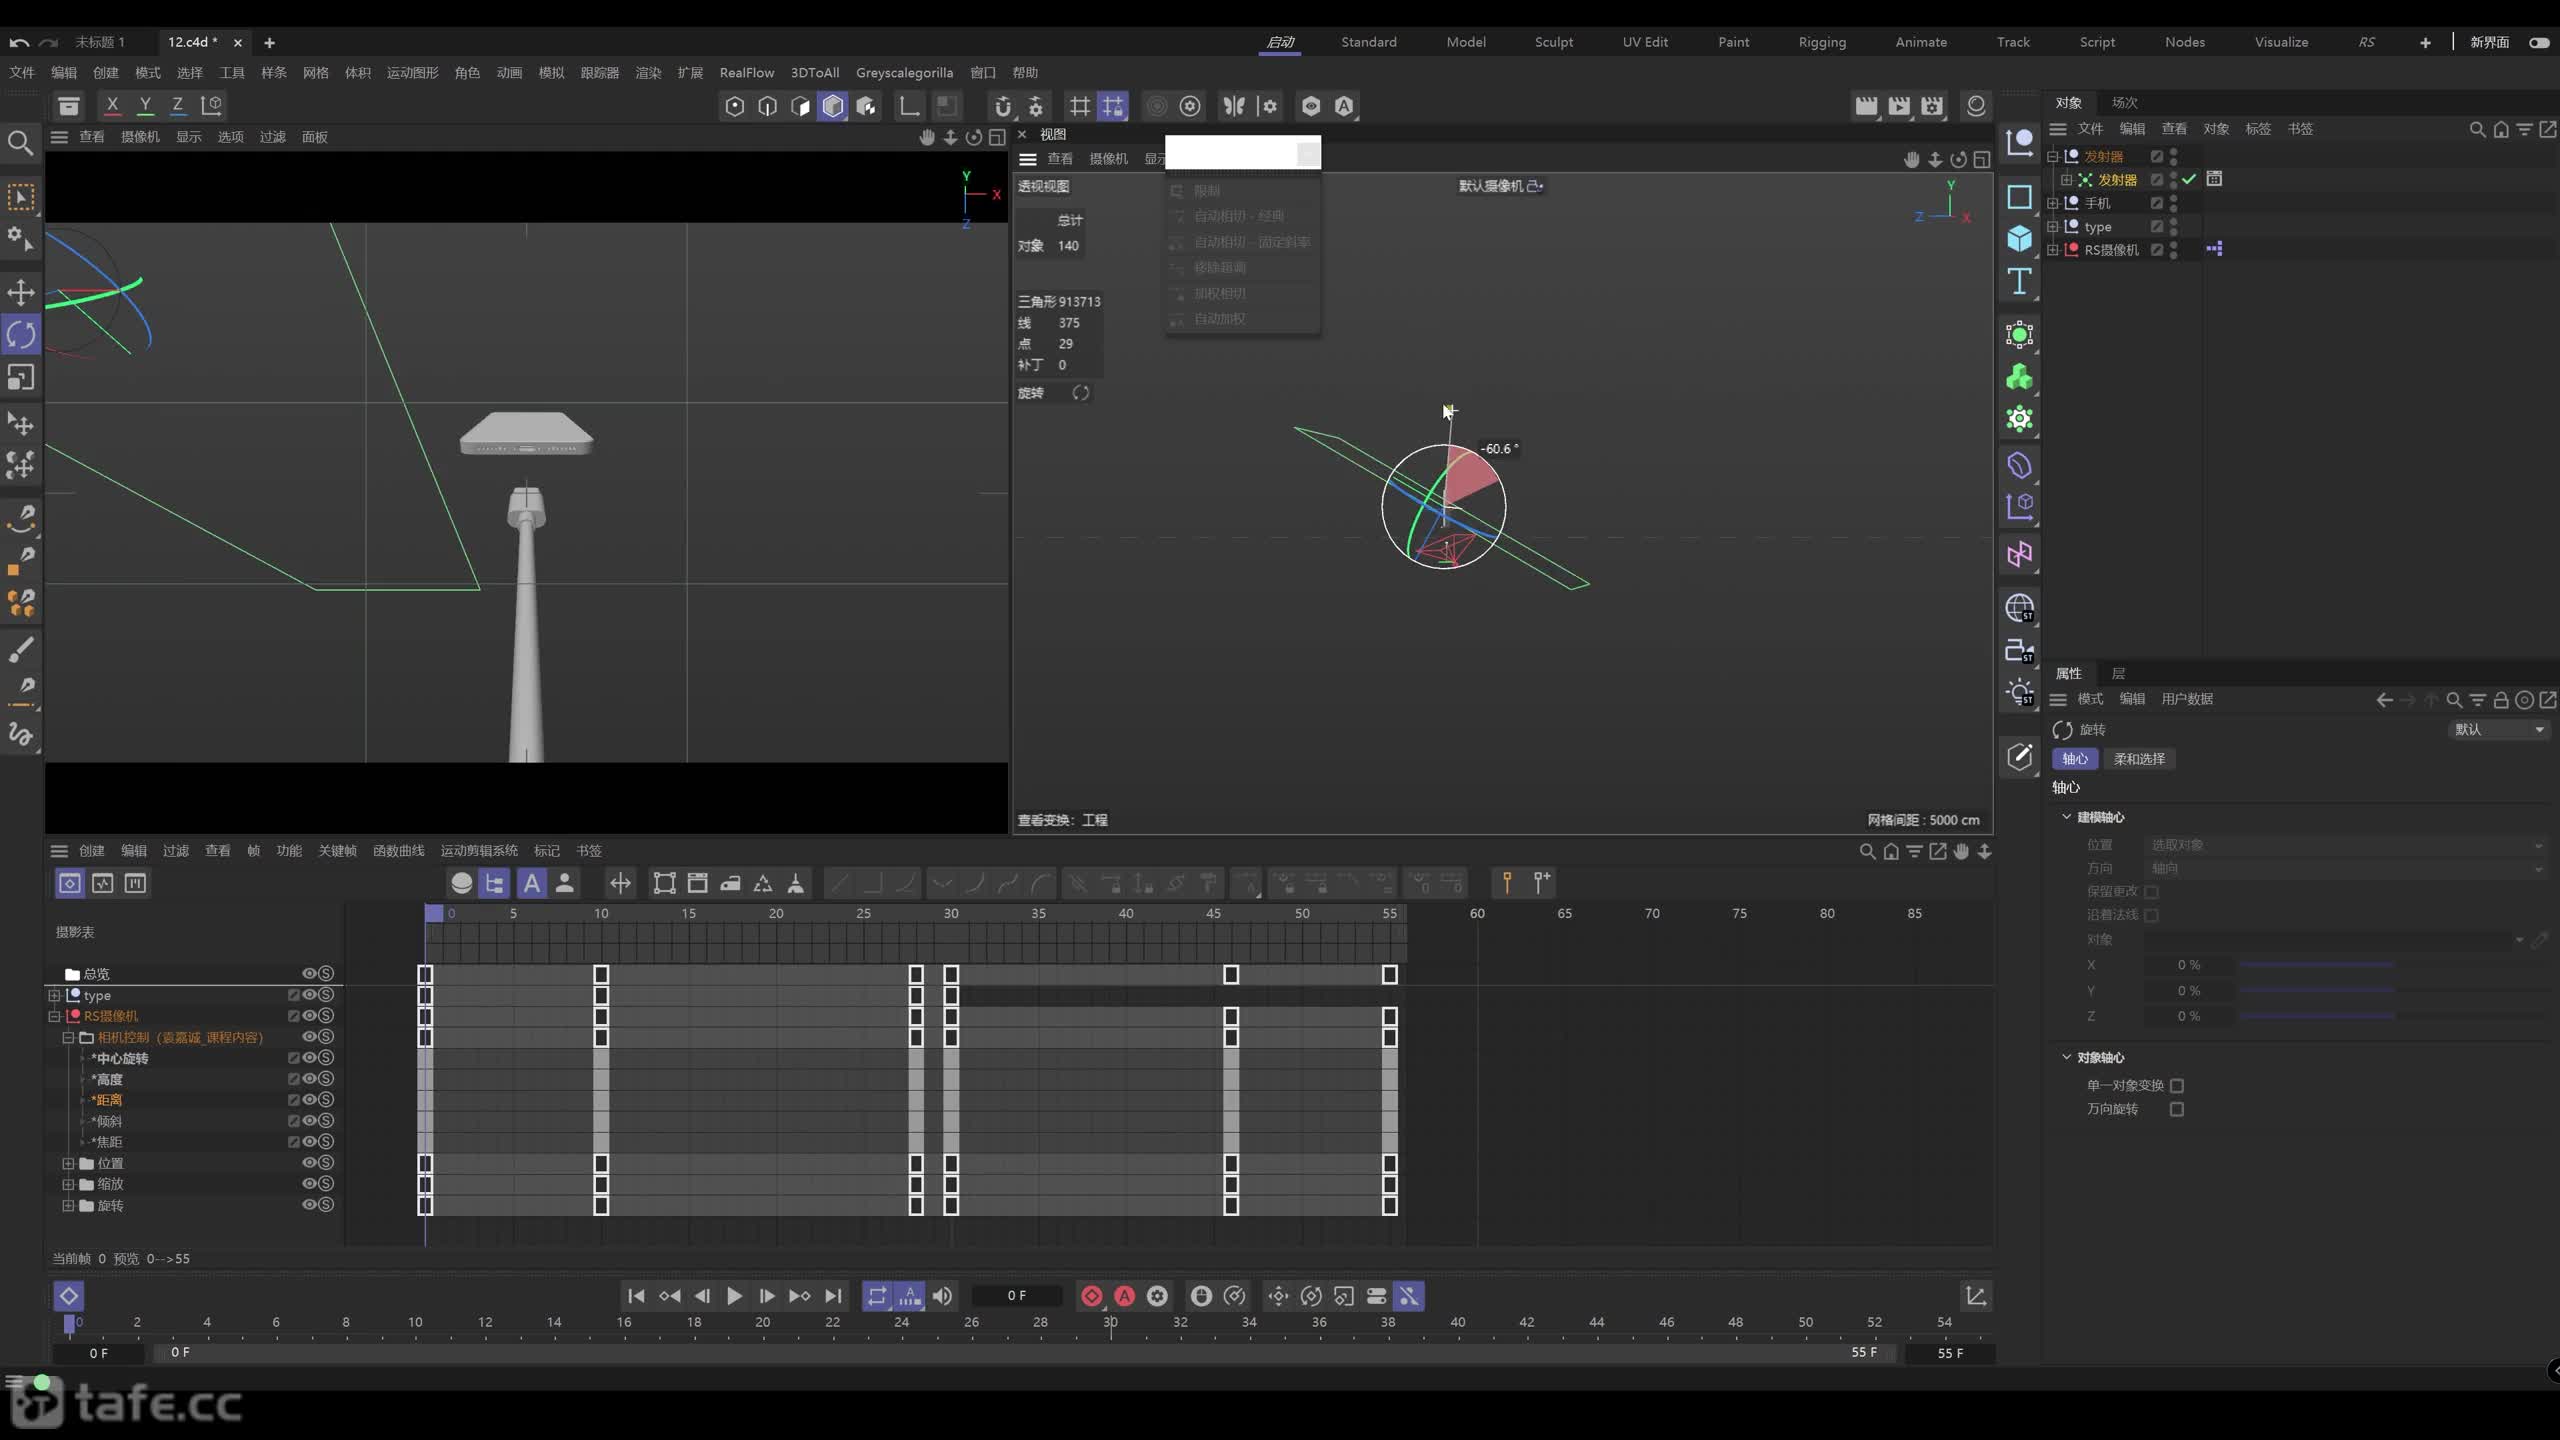Open the 用户数据 attribute menu
This screenshot has width=2560, height=1440.
click(2187, 699)
